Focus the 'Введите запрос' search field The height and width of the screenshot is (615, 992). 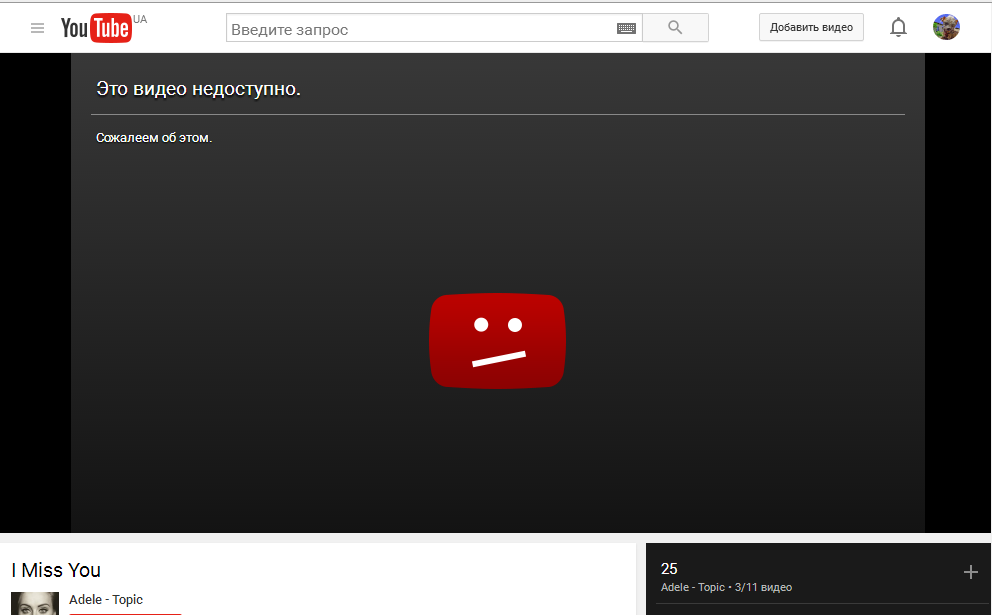coord(420,29)
